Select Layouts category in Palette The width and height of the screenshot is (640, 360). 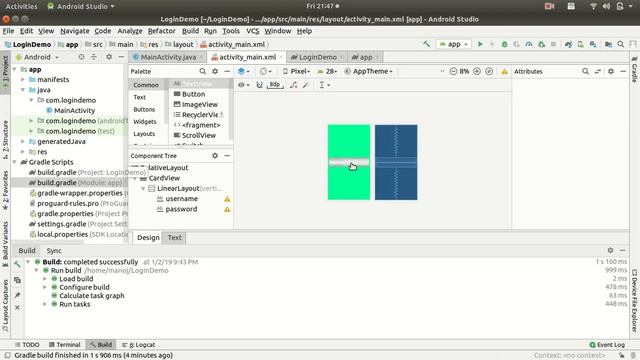(144, 134)
